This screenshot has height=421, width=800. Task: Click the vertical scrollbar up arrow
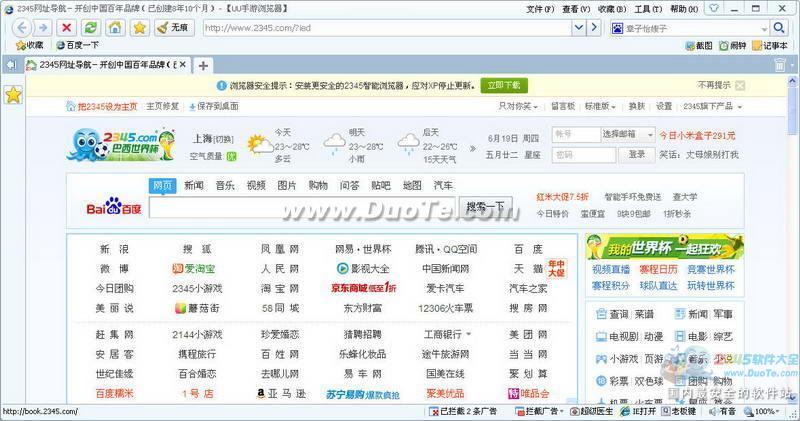pyautogui.click(x=792, y=81)
